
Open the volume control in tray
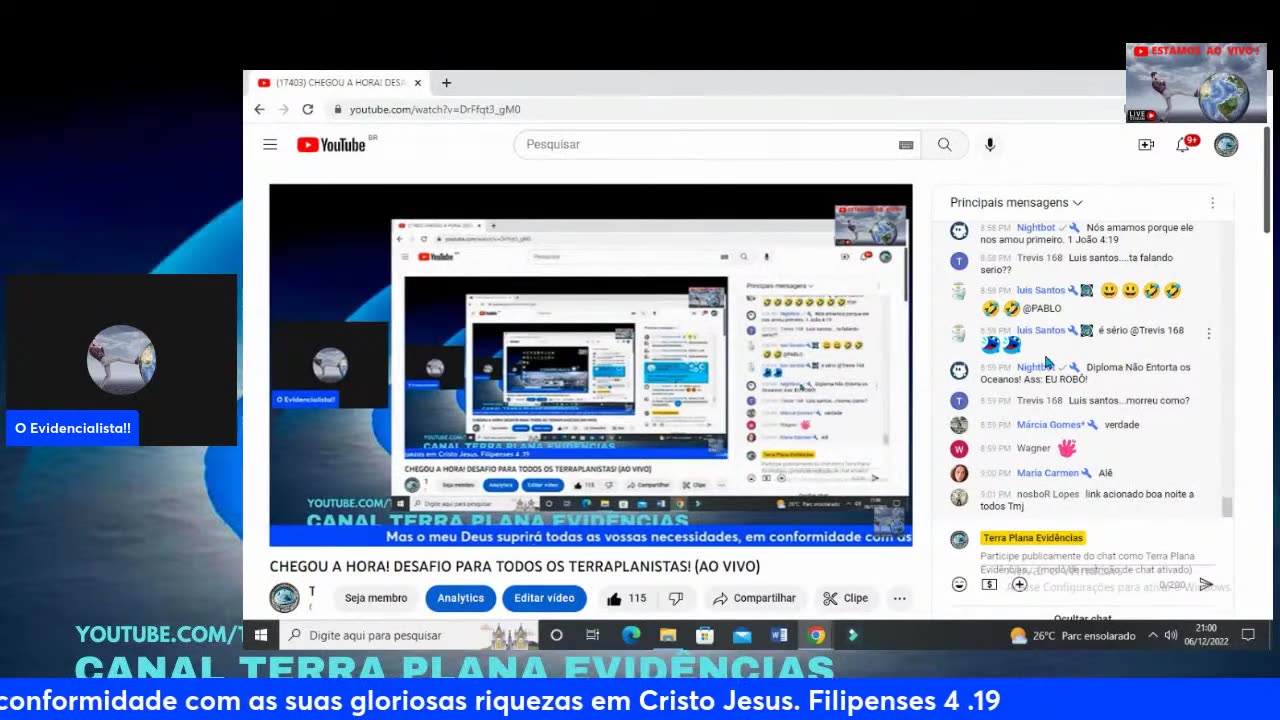(1171, 635)
